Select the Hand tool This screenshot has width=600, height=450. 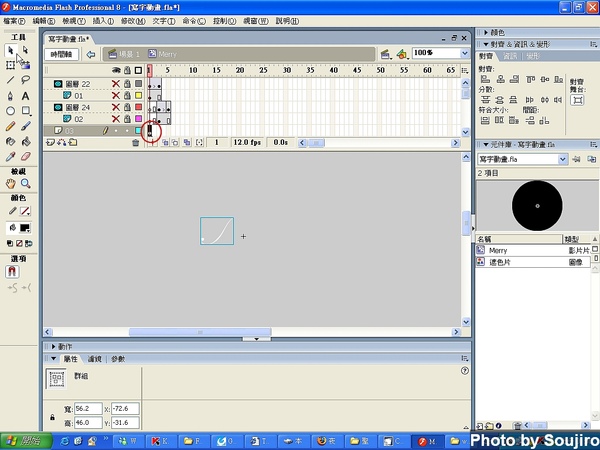[x=11, y=184]
